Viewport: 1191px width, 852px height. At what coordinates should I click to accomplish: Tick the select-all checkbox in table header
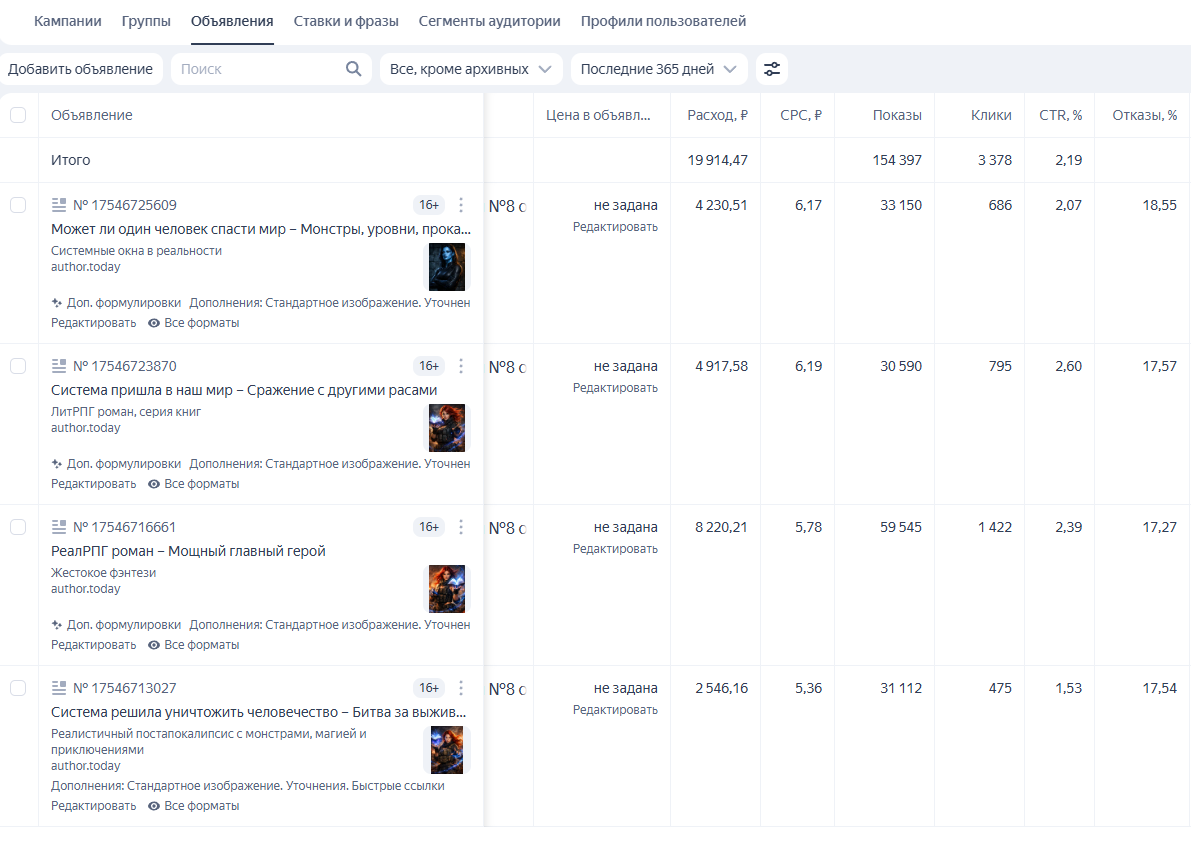tap(18, 115)
